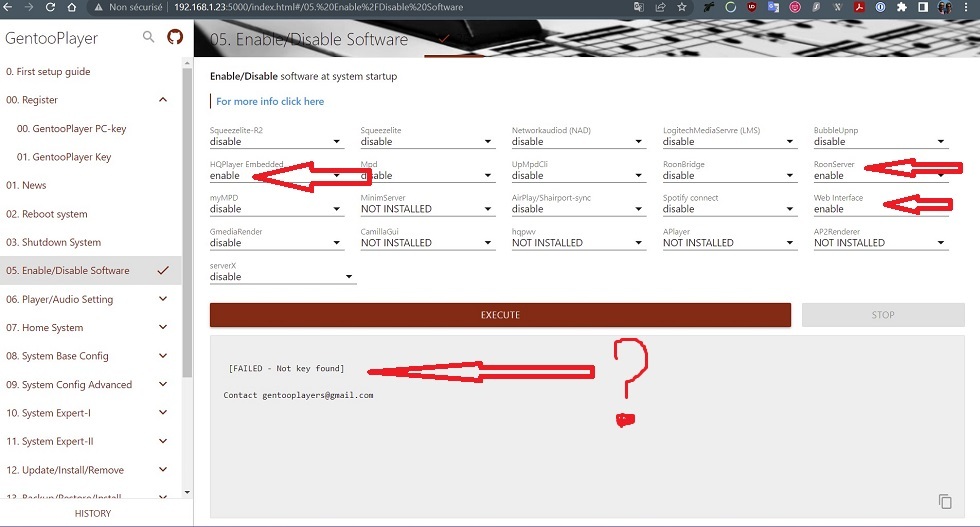
Task: Click the browser forward arrow
Action: [29, 7]
